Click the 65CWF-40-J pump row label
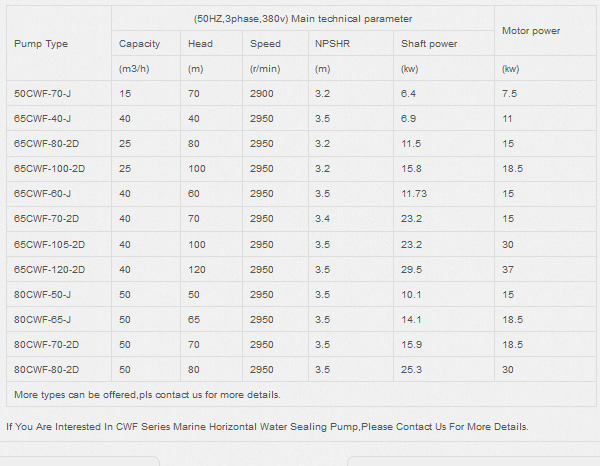The width and height of the screenshot is (600, 466). (x=42, y=118)
